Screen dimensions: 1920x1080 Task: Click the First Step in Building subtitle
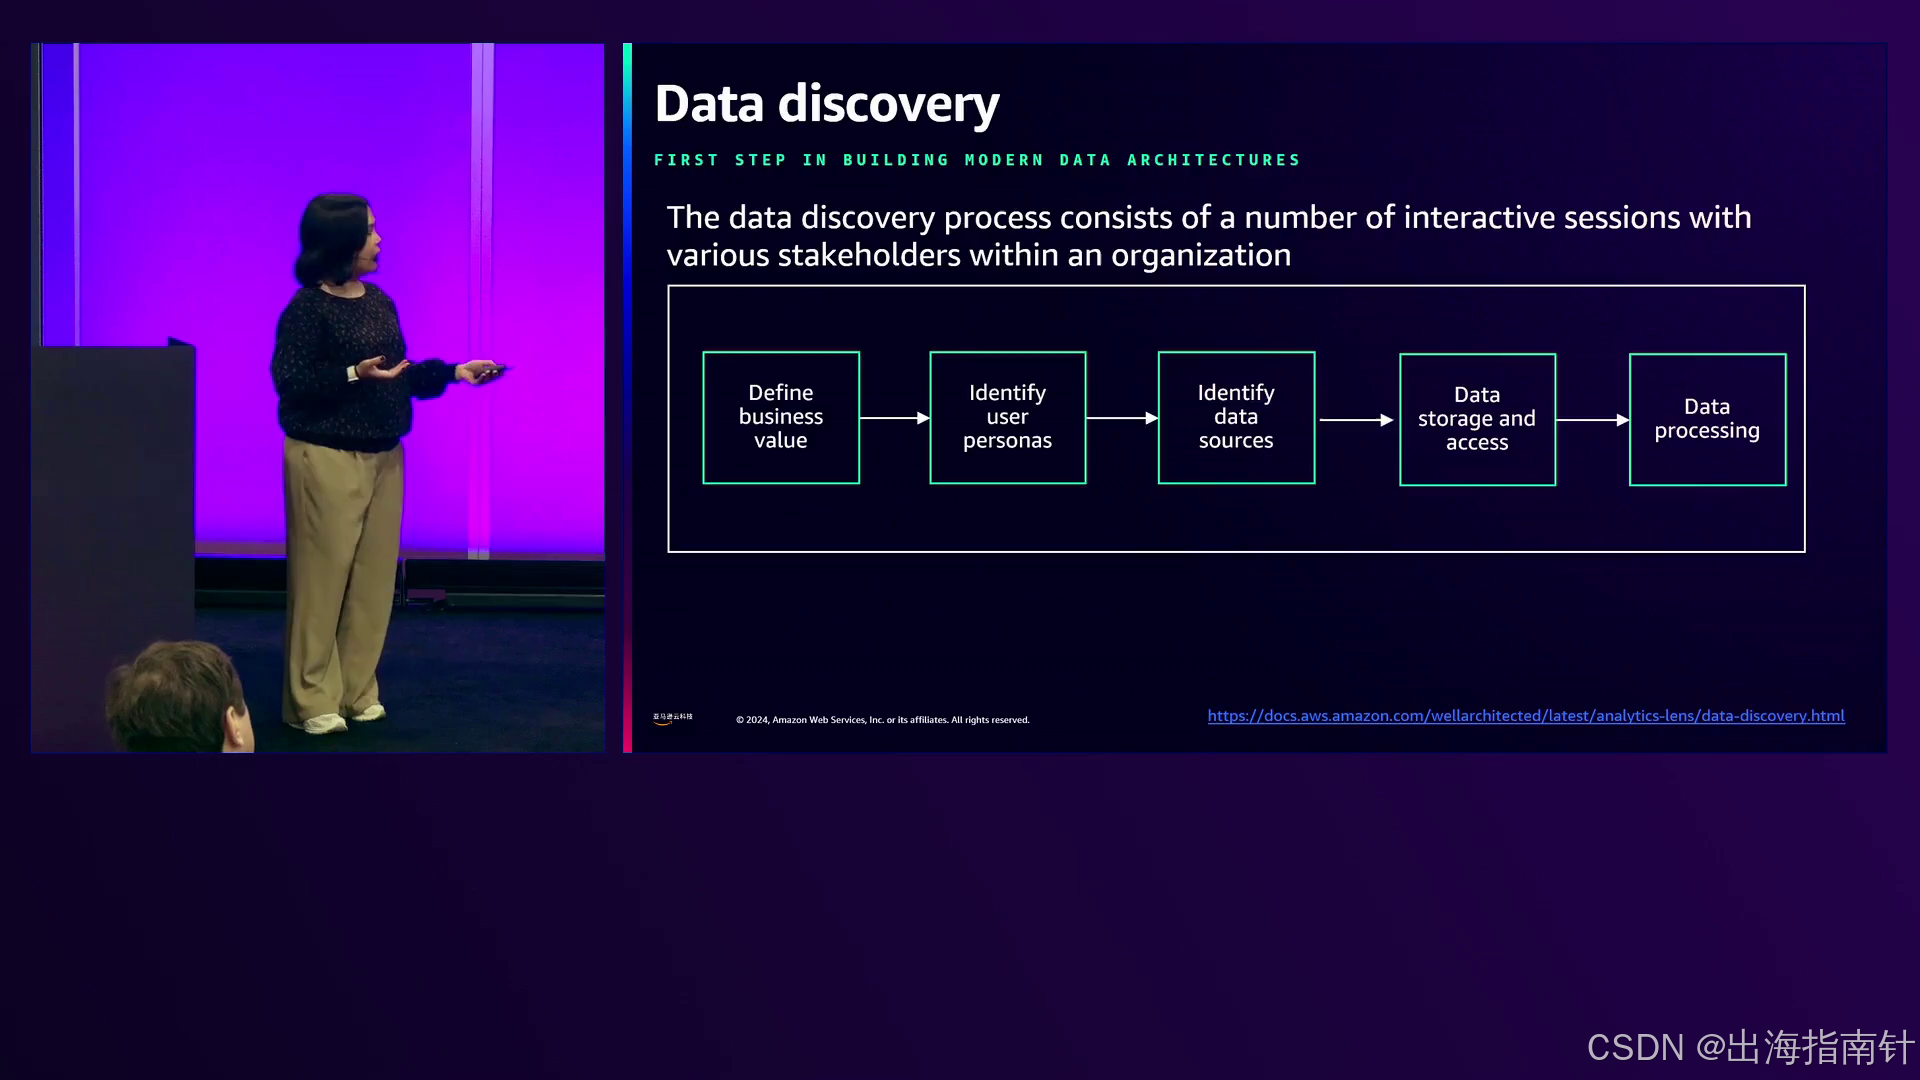click(976, 160)
